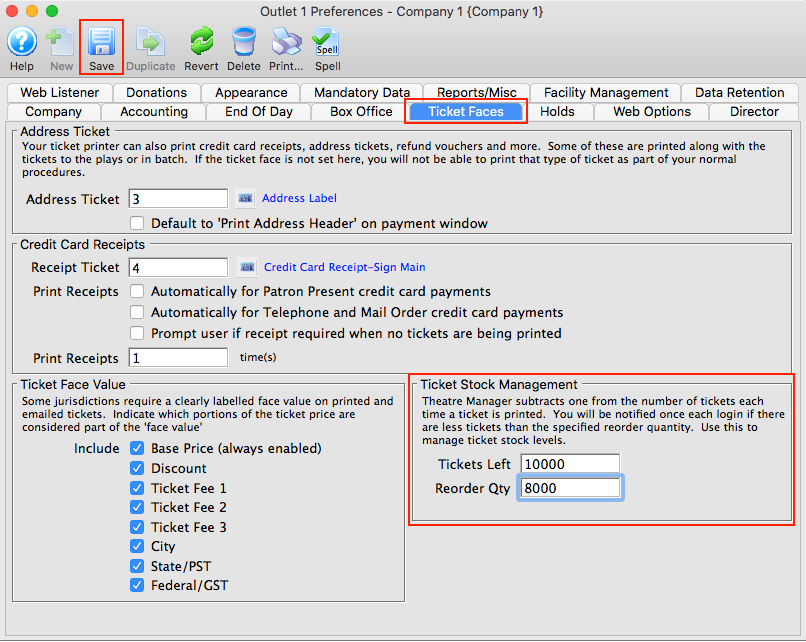This screenshot has height=642, width=806.
Task: Click the Reorder Qty field
Action: click(570, 488)
